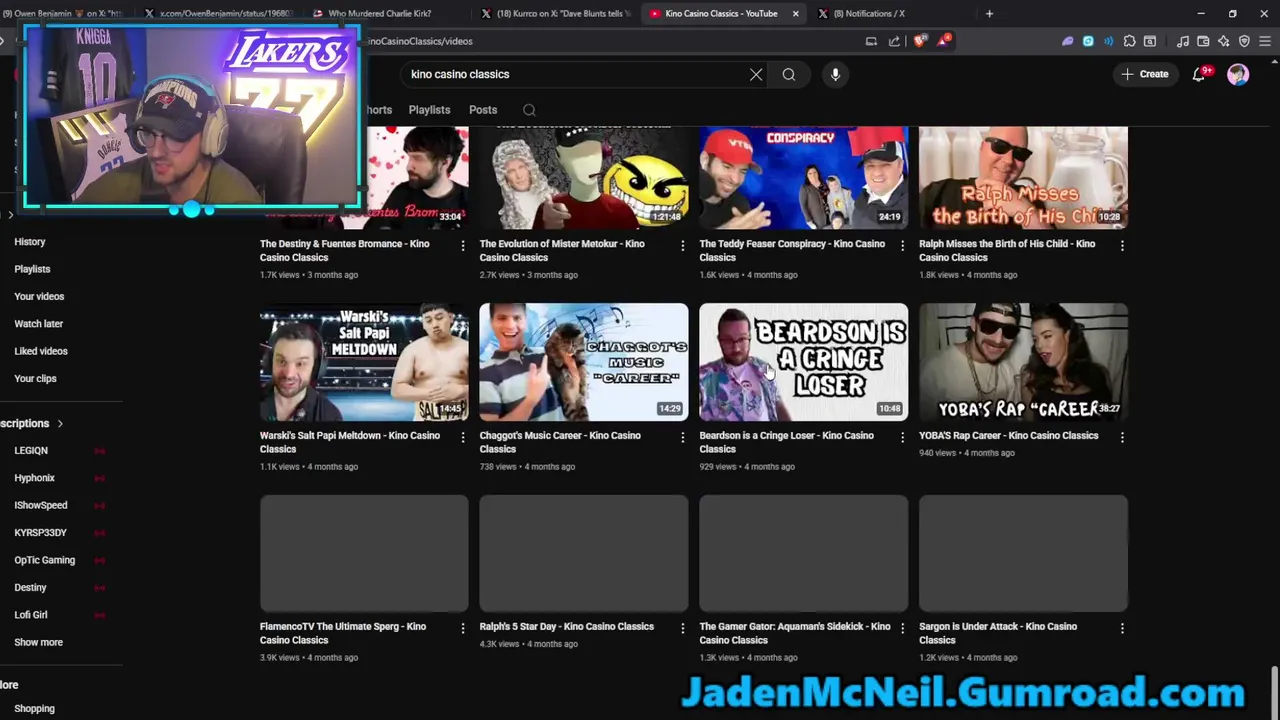Screen dimensions: 1280x720
Task: Open options for Beardson is a Cringe Loser
Action: (902, 437)
